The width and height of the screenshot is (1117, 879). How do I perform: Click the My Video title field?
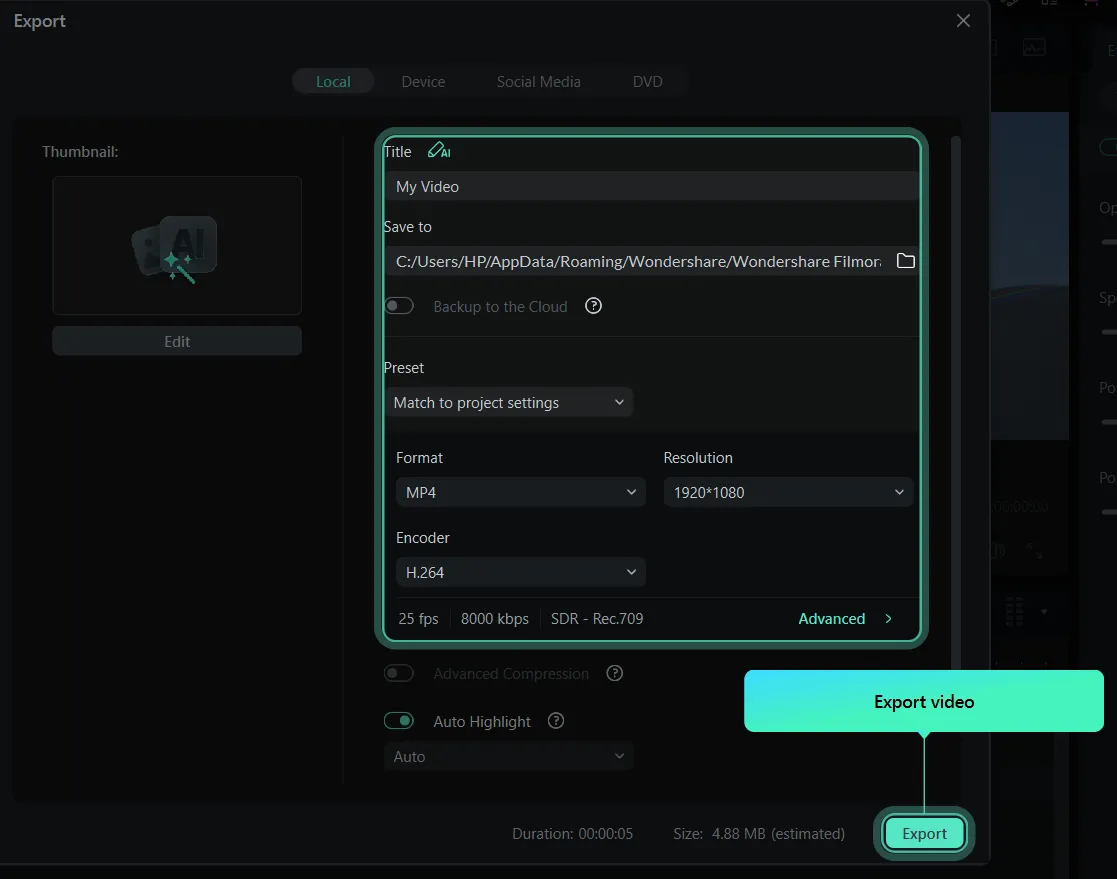[x=650, y=187]
